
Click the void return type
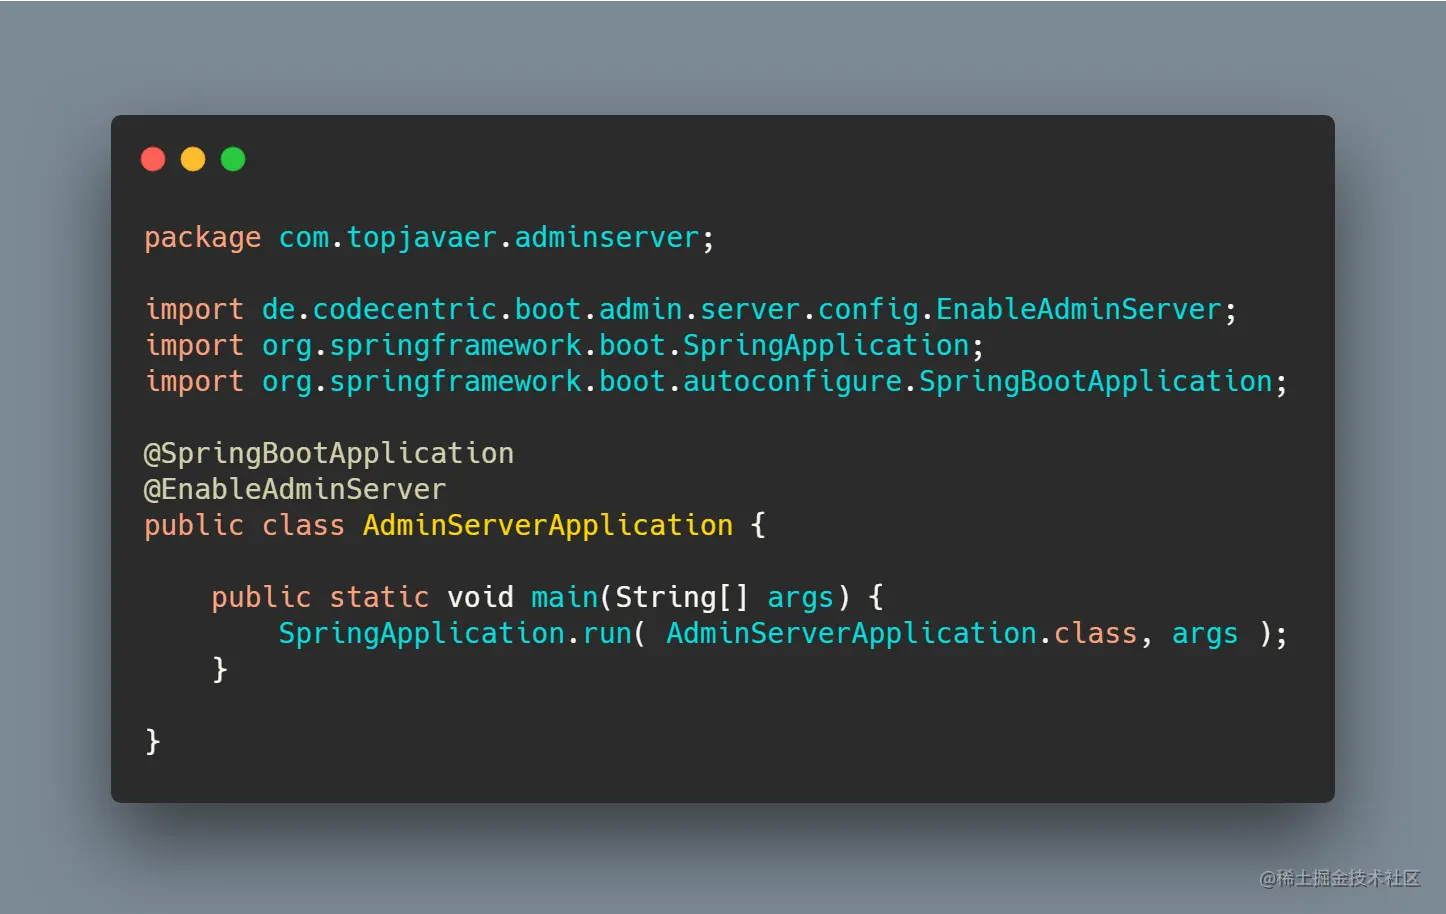coord(480,597)
